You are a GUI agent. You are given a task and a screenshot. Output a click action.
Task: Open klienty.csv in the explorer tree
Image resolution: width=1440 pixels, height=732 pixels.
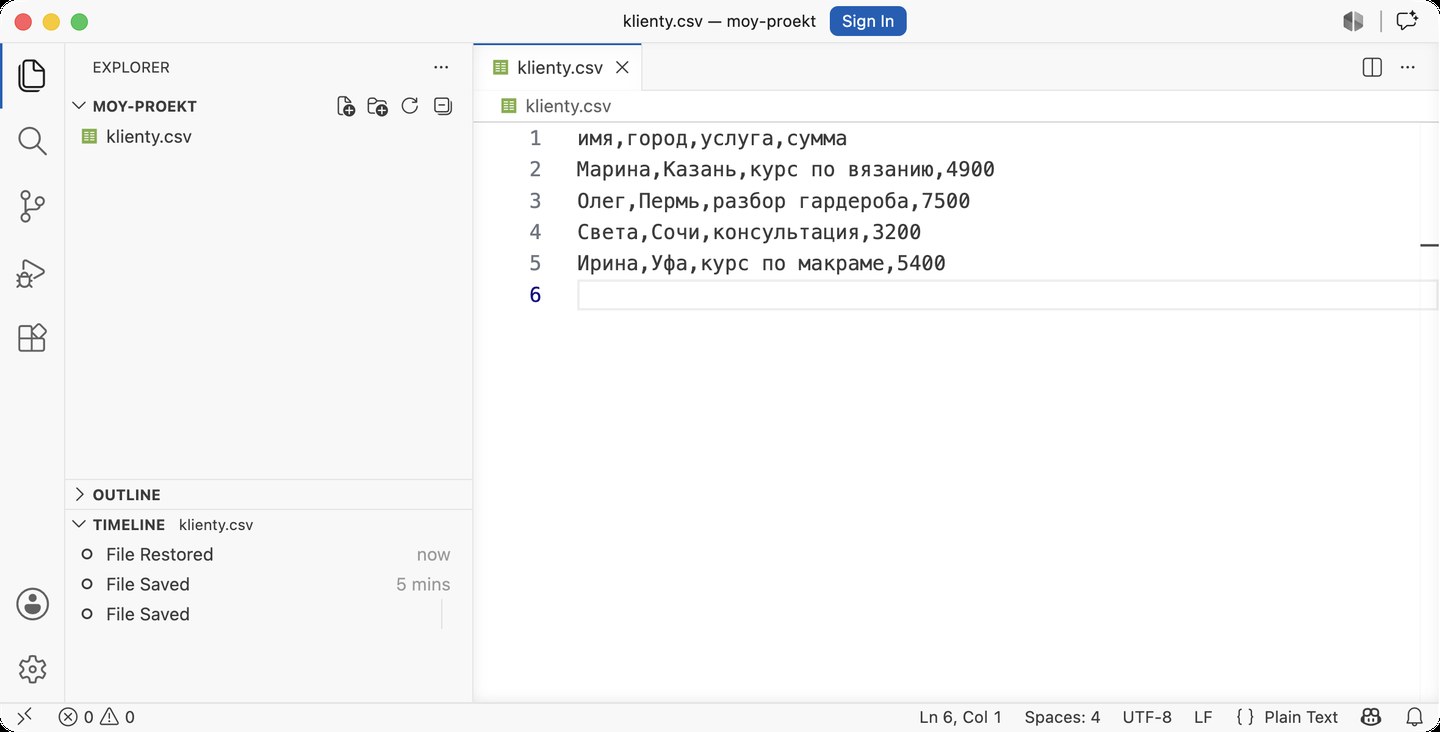click(148, 137)
